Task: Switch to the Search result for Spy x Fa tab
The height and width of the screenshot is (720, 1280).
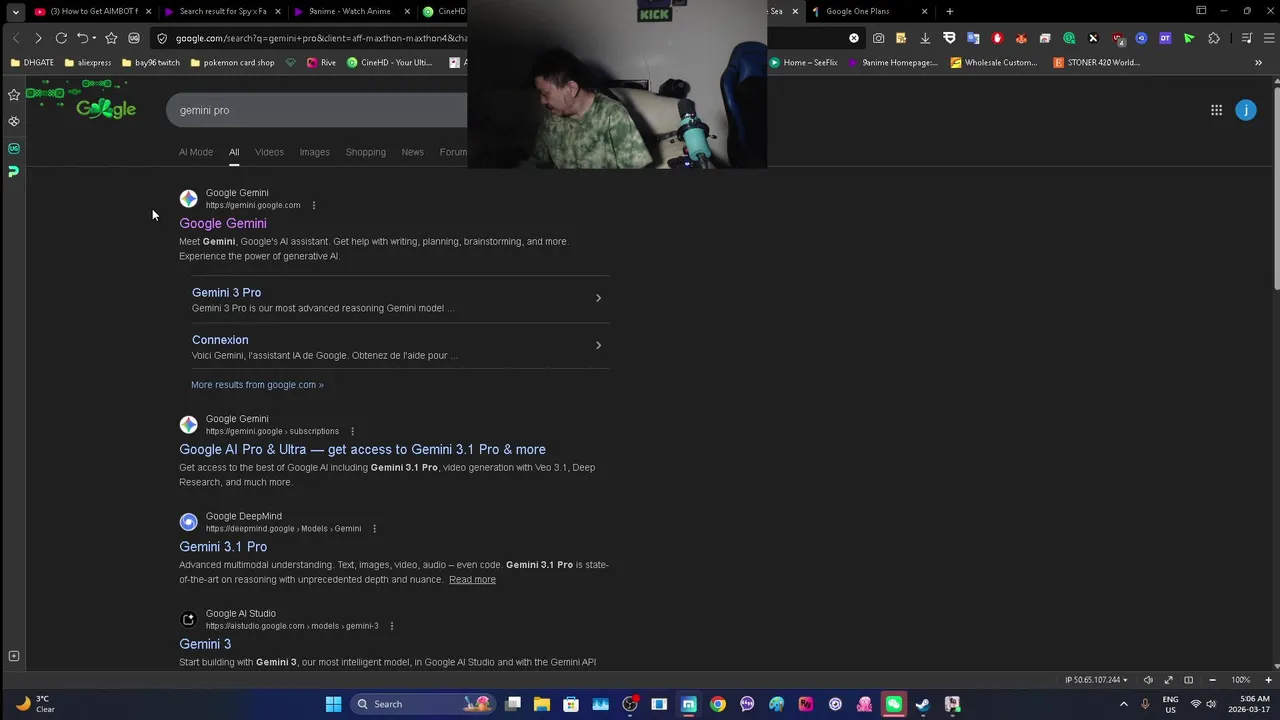Action: (223, 12)
